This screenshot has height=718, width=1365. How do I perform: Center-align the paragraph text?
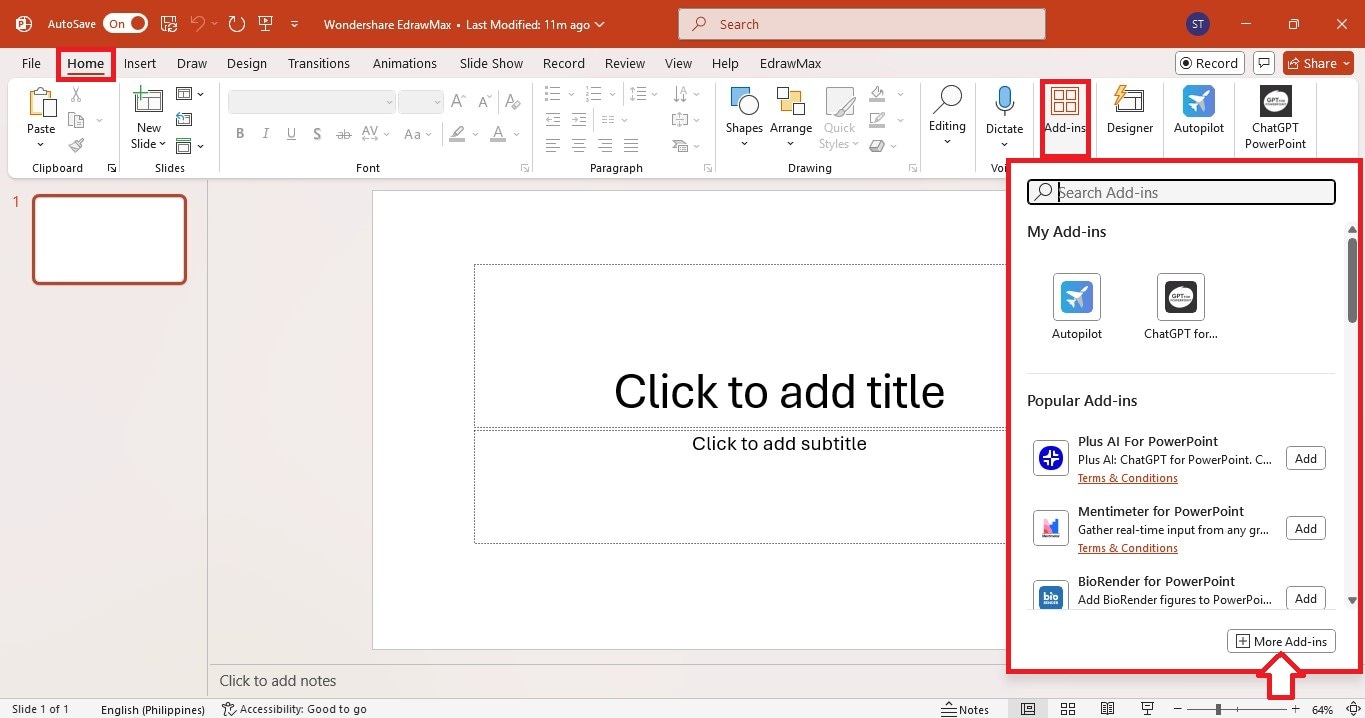pos(578,146)
